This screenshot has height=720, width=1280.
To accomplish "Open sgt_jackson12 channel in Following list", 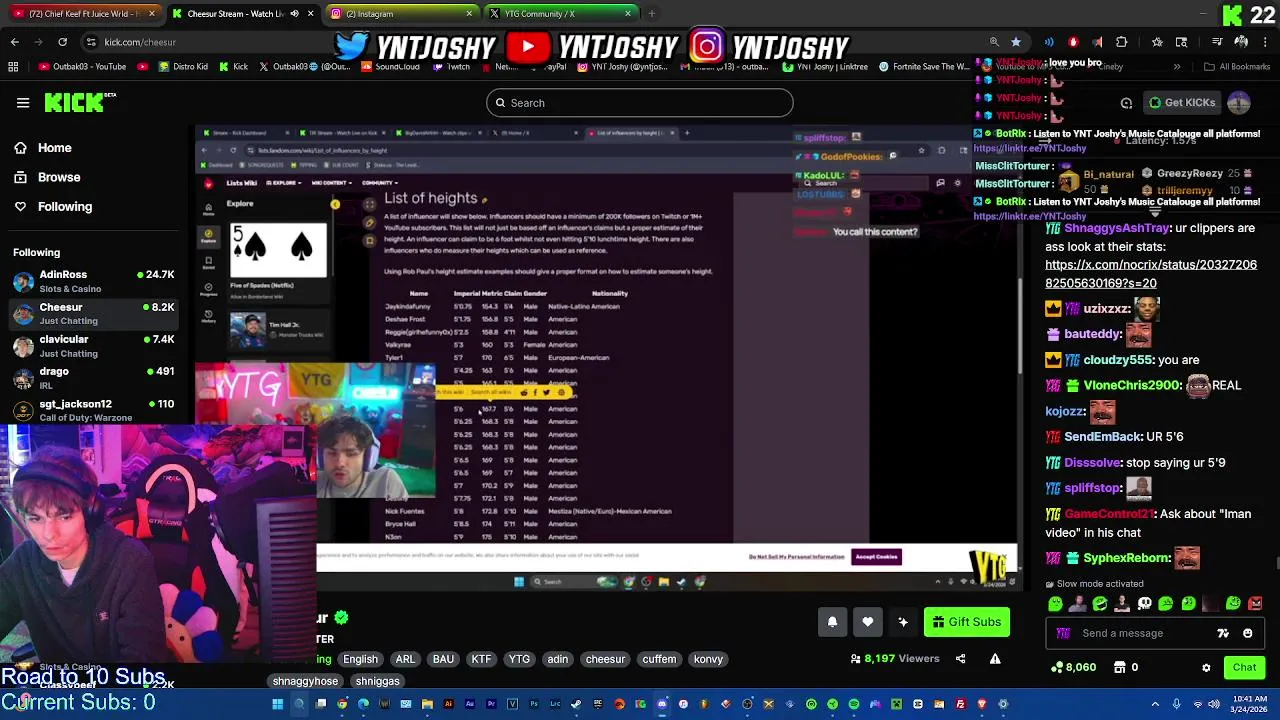I will (95, 410).
